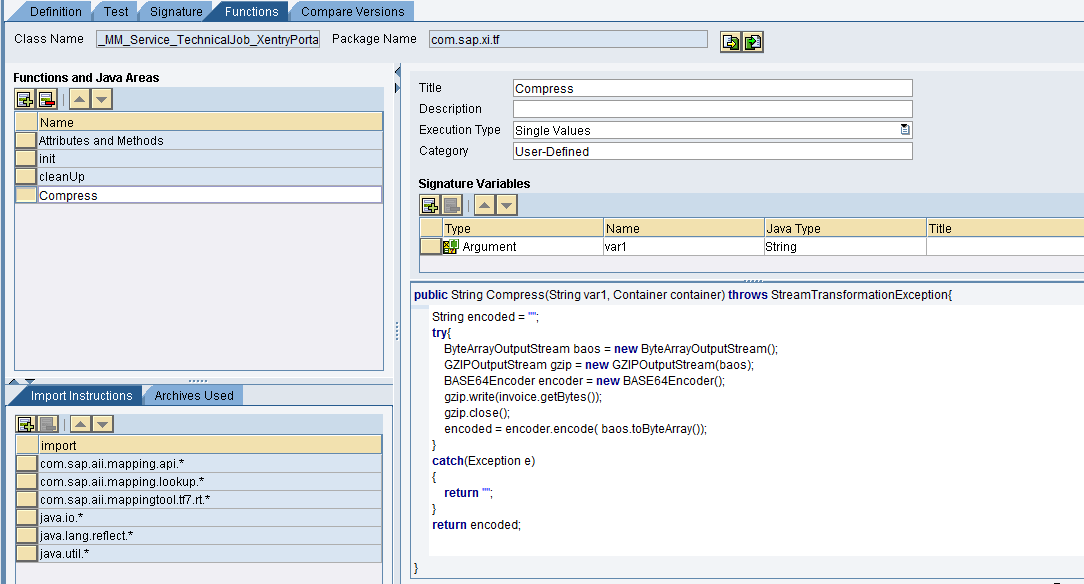The height and width of the screenshot is (584, 1084).
Task: Move selected function up in the Functions list
Action: [x=79, y=99]
